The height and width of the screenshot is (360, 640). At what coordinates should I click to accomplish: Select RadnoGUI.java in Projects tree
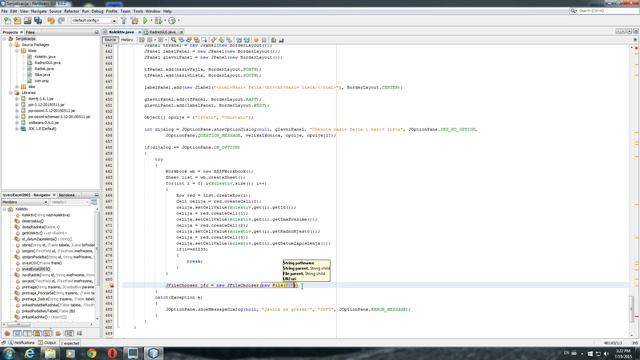coord(47,63)
